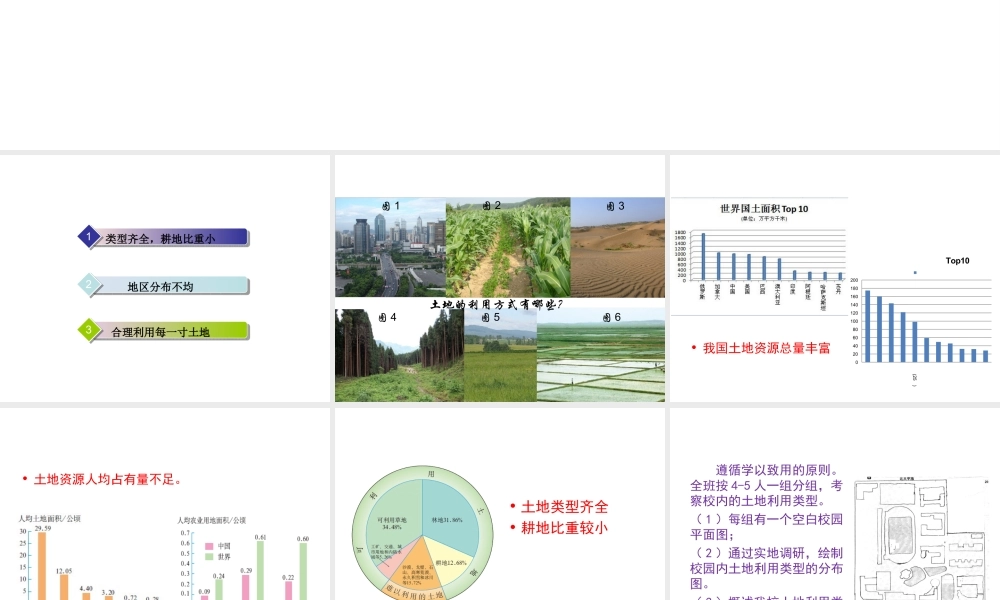The height and width of the screenshot is (600, 1000).
Task: Open the city skyline photo labeled 图1
Action: click(390, 247)
